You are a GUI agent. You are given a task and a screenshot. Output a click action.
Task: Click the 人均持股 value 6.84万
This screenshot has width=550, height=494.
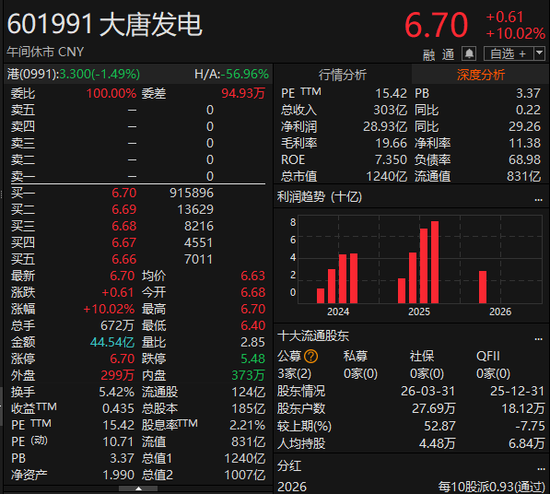[527, 444]
